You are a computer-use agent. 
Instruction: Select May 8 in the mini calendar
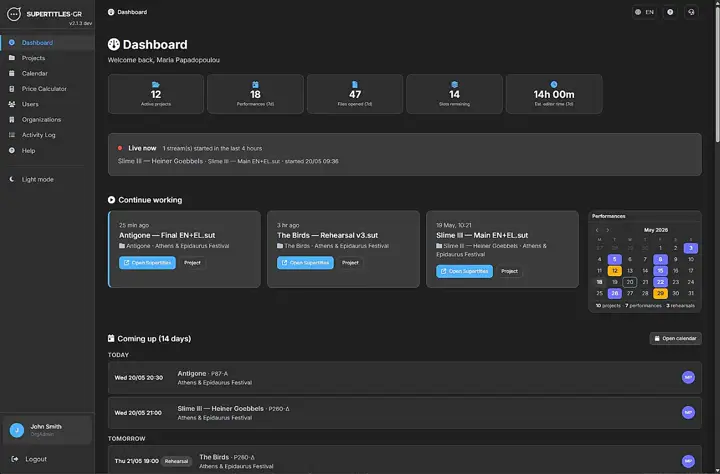[x=660, y=260]
